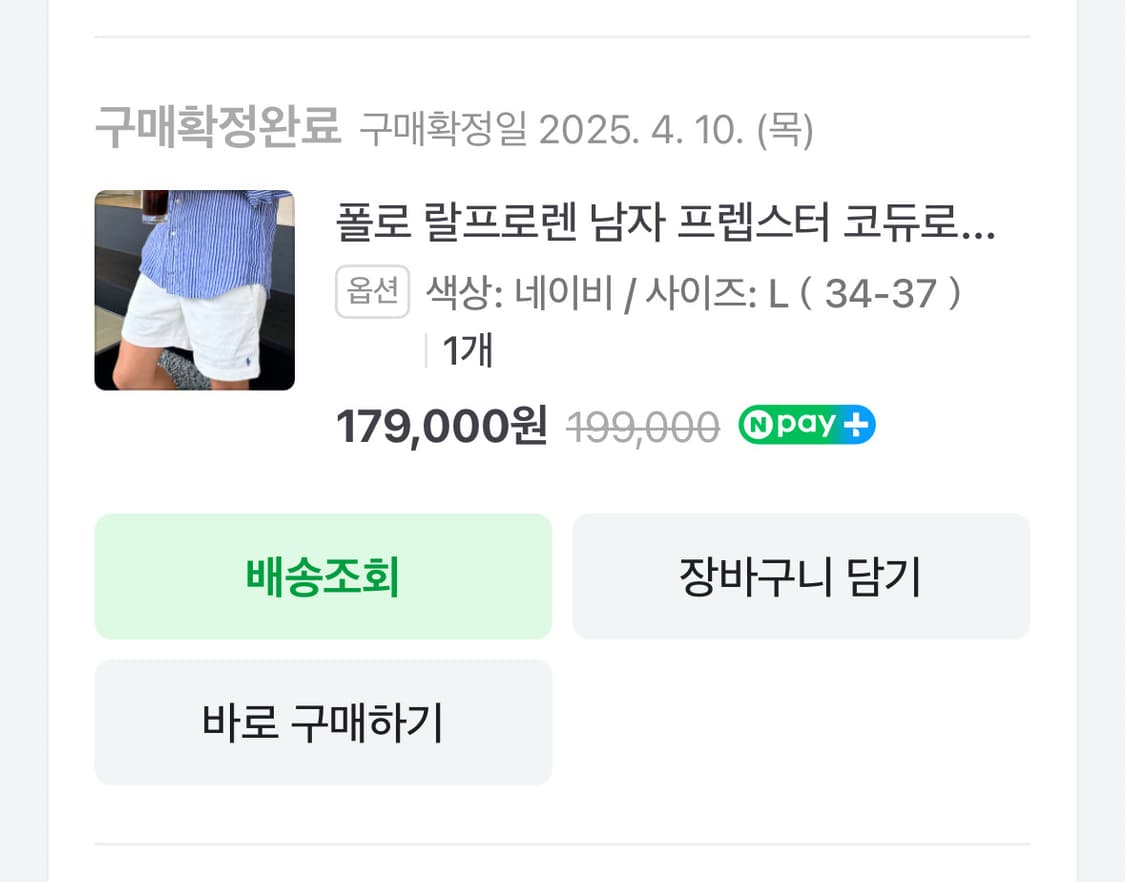Viewport: 1125px width, 882px height.
Task: Click the N logo inside the pay badge
Action: (x=760, y=424)
